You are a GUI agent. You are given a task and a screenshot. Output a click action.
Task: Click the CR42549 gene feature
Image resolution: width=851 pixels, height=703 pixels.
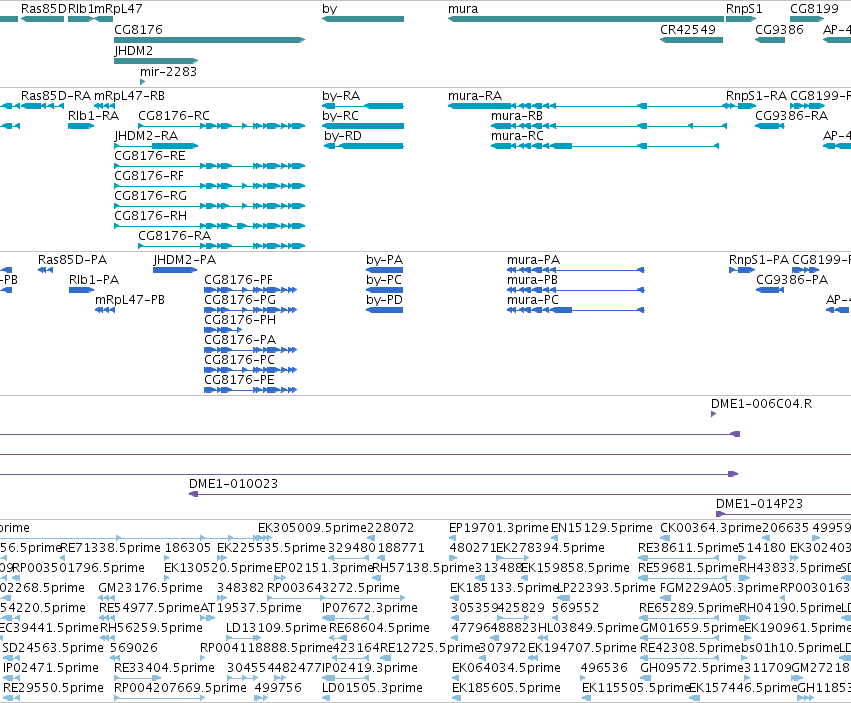pyautogui.click(x=691, y=40)
